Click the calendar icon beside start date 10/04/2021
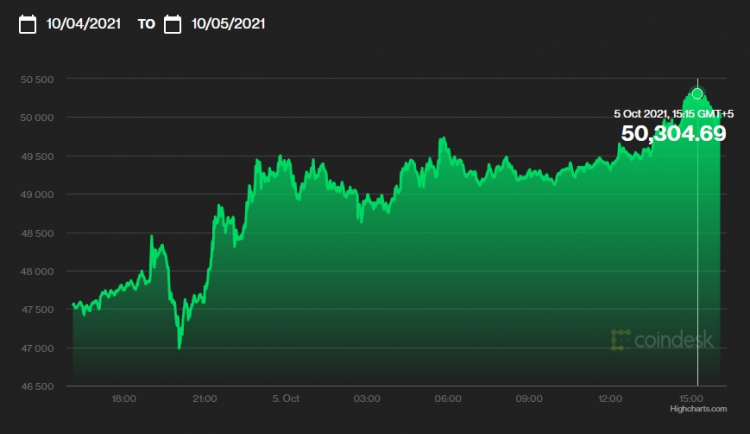The width and height of the screenshot is (750, 434). 28,24
